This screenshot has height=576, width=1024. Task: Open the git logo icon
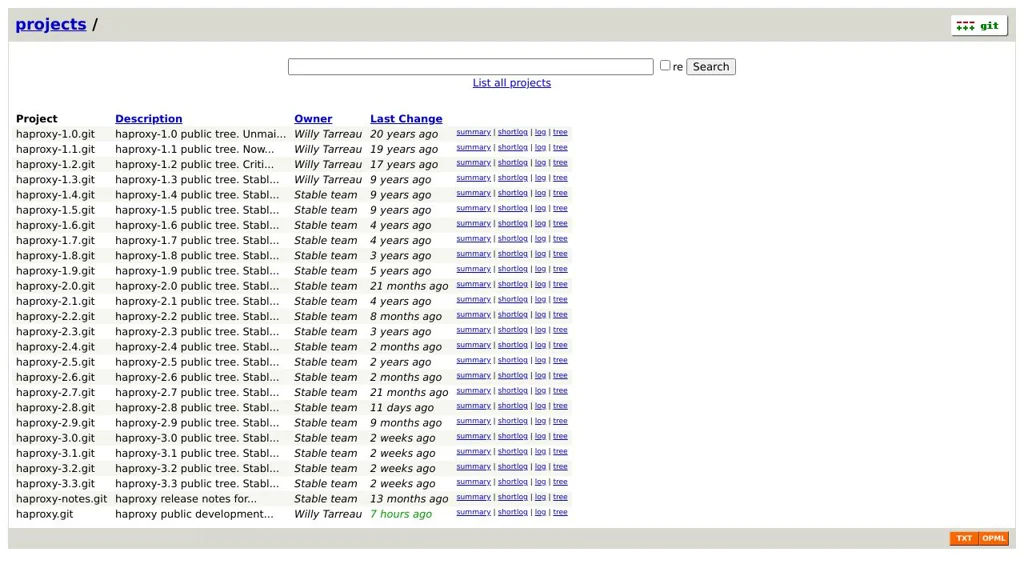coord(978,25)
